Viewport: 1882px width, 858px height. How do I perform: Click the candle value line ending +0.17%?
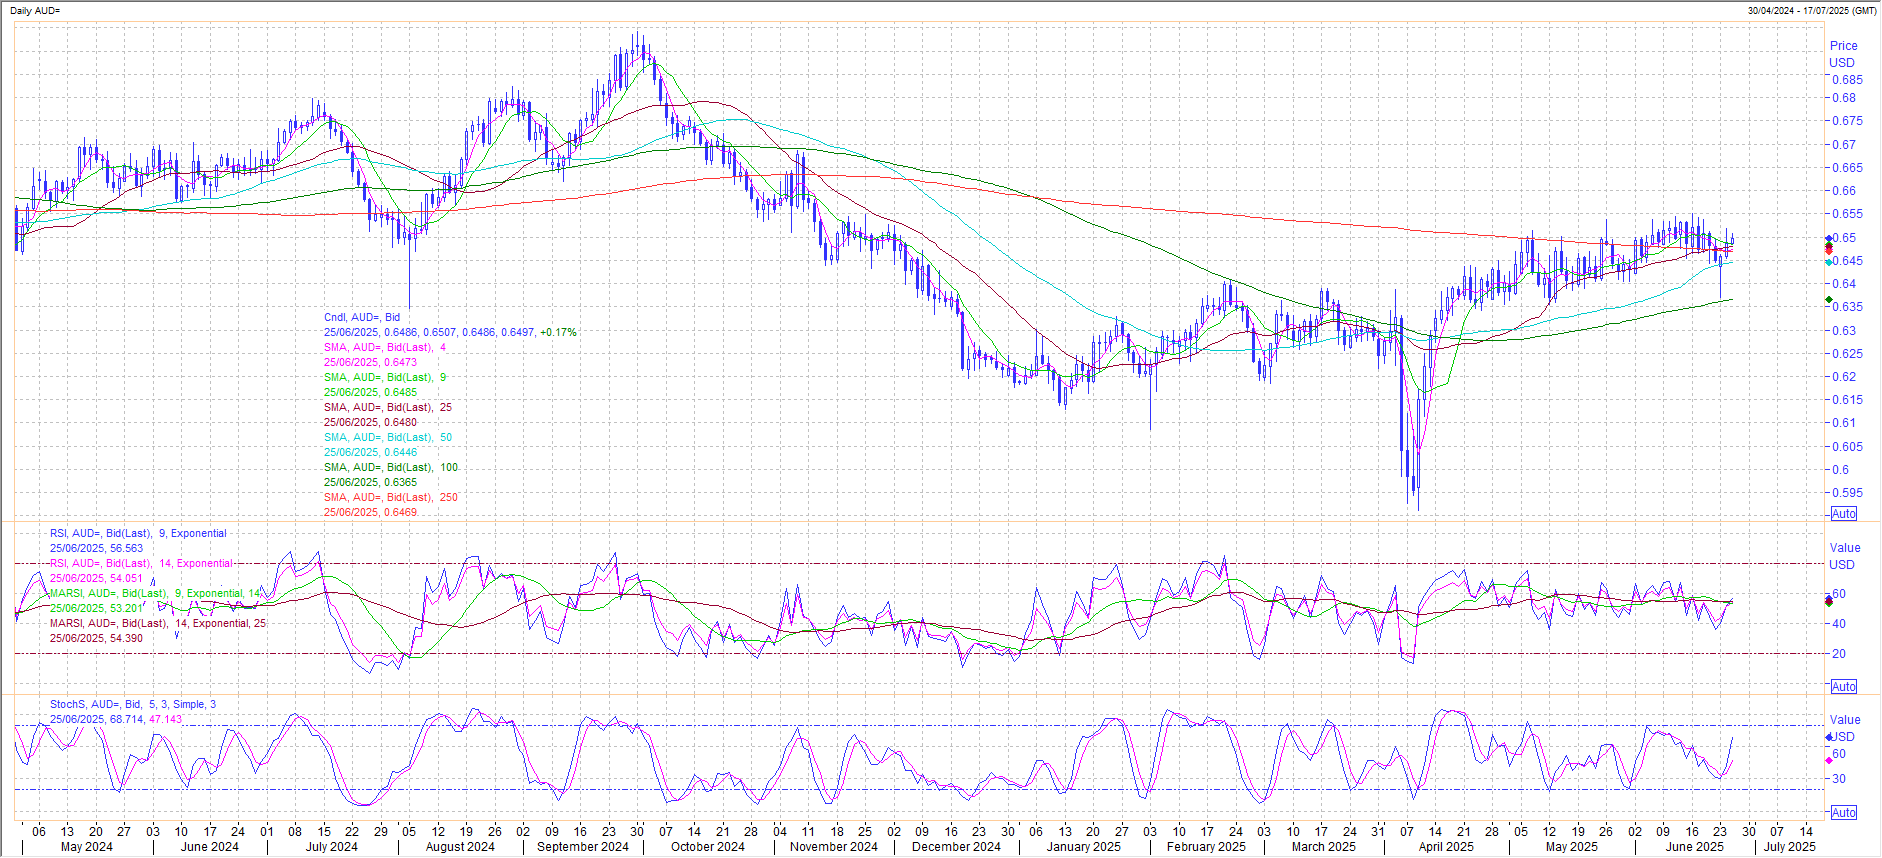pos(450,333)
